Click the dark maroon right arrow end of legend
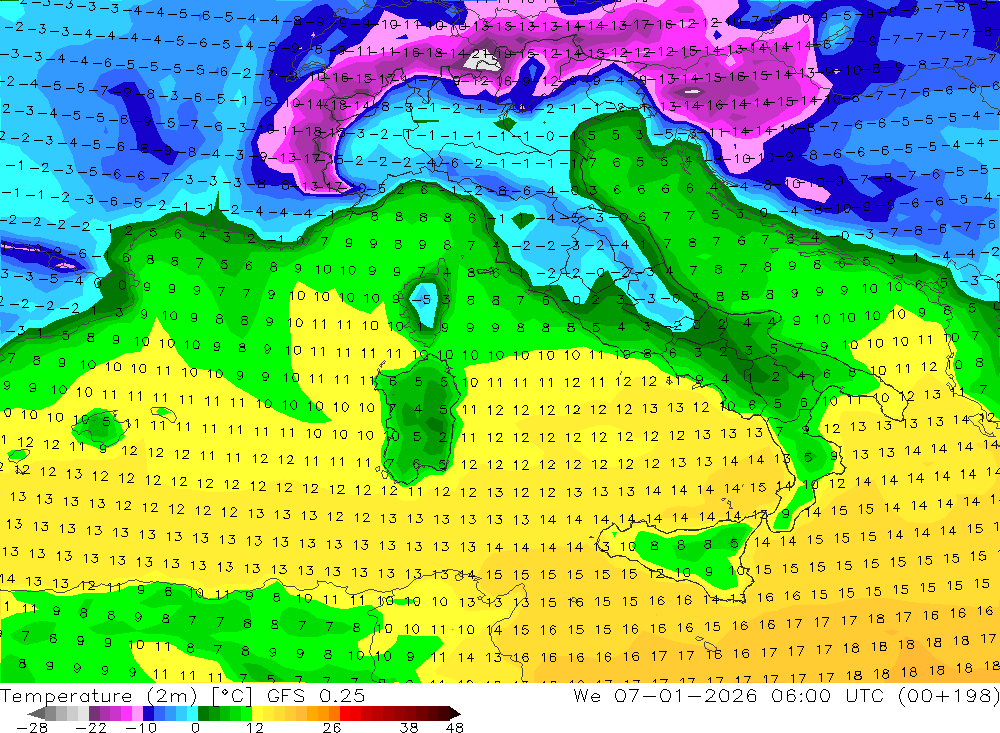1000x733 pixels. [455, 713]
